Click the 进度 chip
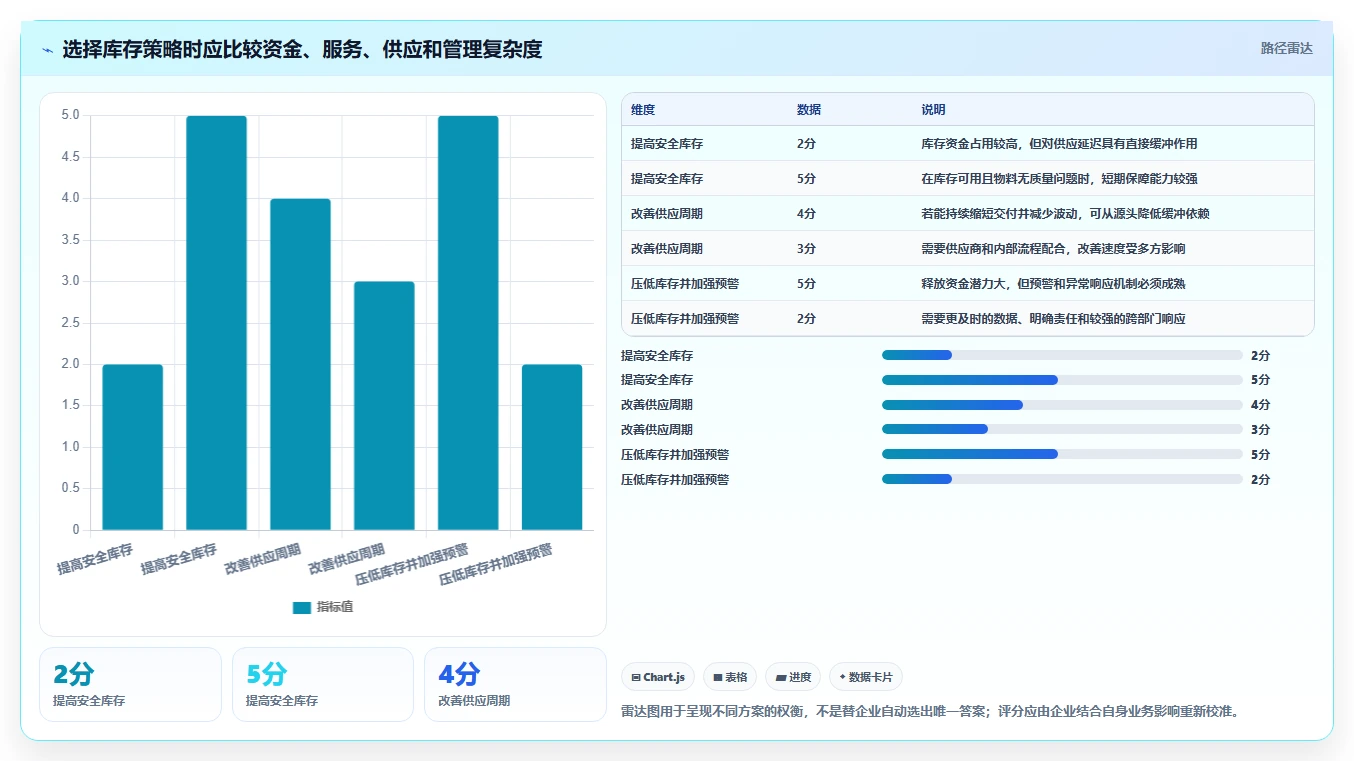The width and height of the screenshot is (1354, 761). tap(793, 677)
